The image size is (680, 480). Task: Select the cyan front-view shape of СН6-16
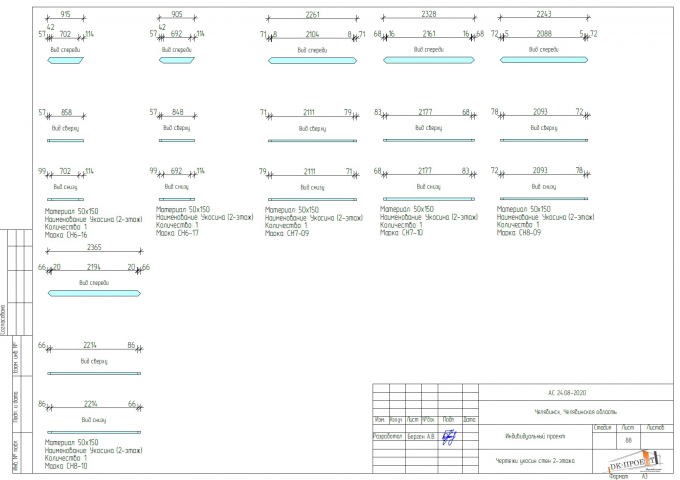point(65,60)
